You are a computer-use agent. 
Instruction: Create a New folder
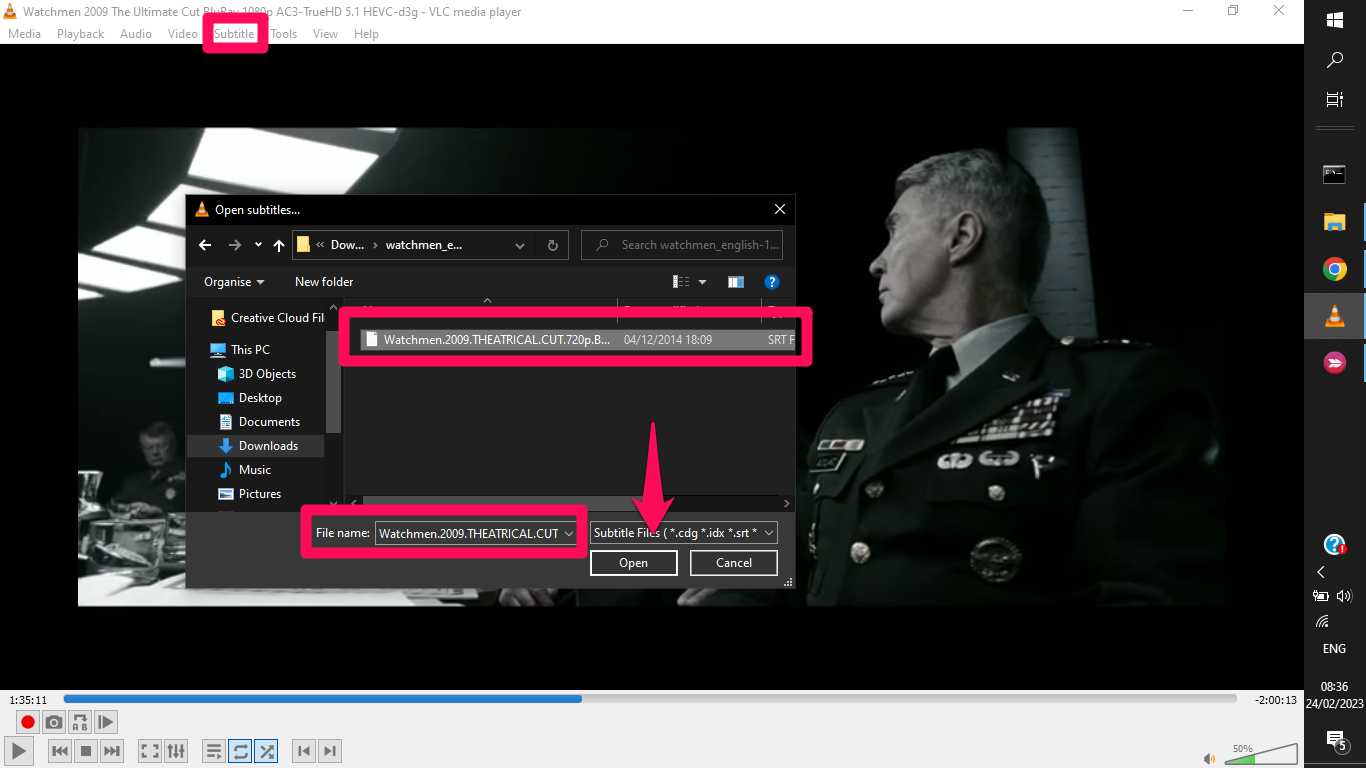coord(324,282)
